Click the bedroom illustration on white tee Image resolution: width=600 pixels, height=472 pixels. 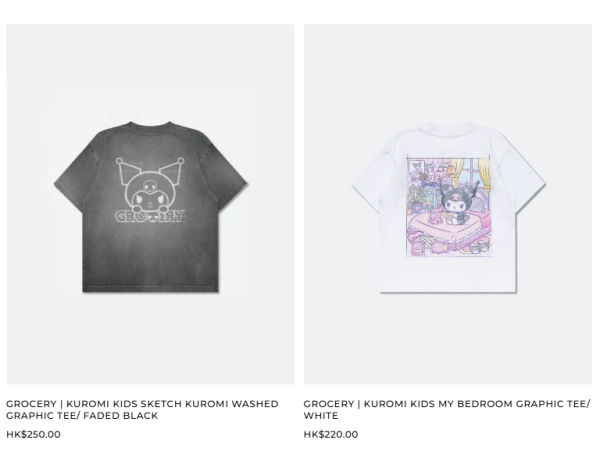click(448, 206)
